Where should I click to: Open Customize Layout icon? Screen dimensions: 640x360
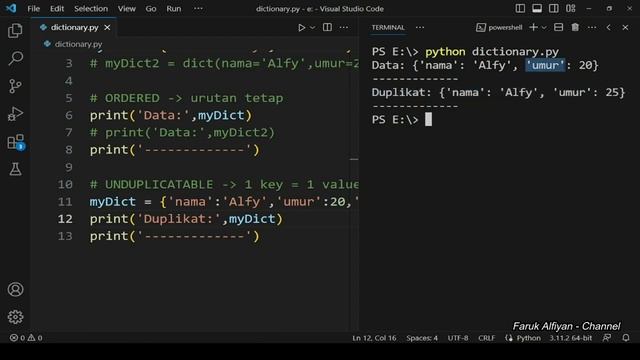pyautogui.click(x=571, y=9)
